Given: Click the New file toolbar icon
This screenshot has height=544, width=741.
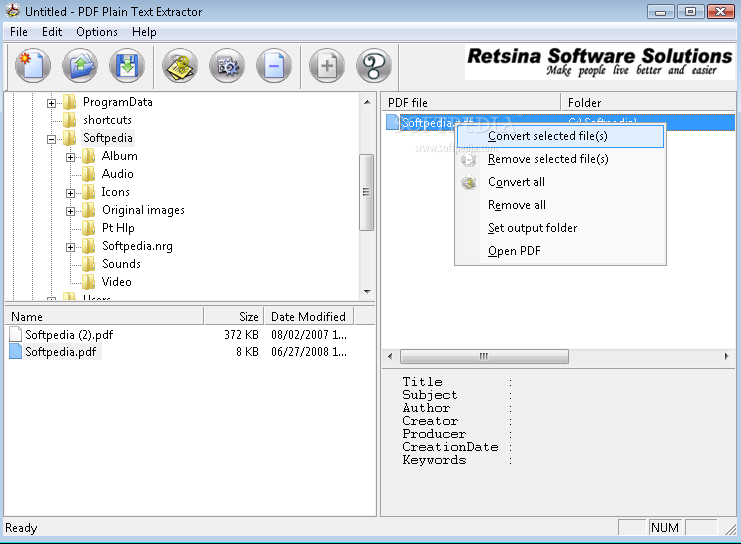Looking at the screenshot, I should (33, 67).
